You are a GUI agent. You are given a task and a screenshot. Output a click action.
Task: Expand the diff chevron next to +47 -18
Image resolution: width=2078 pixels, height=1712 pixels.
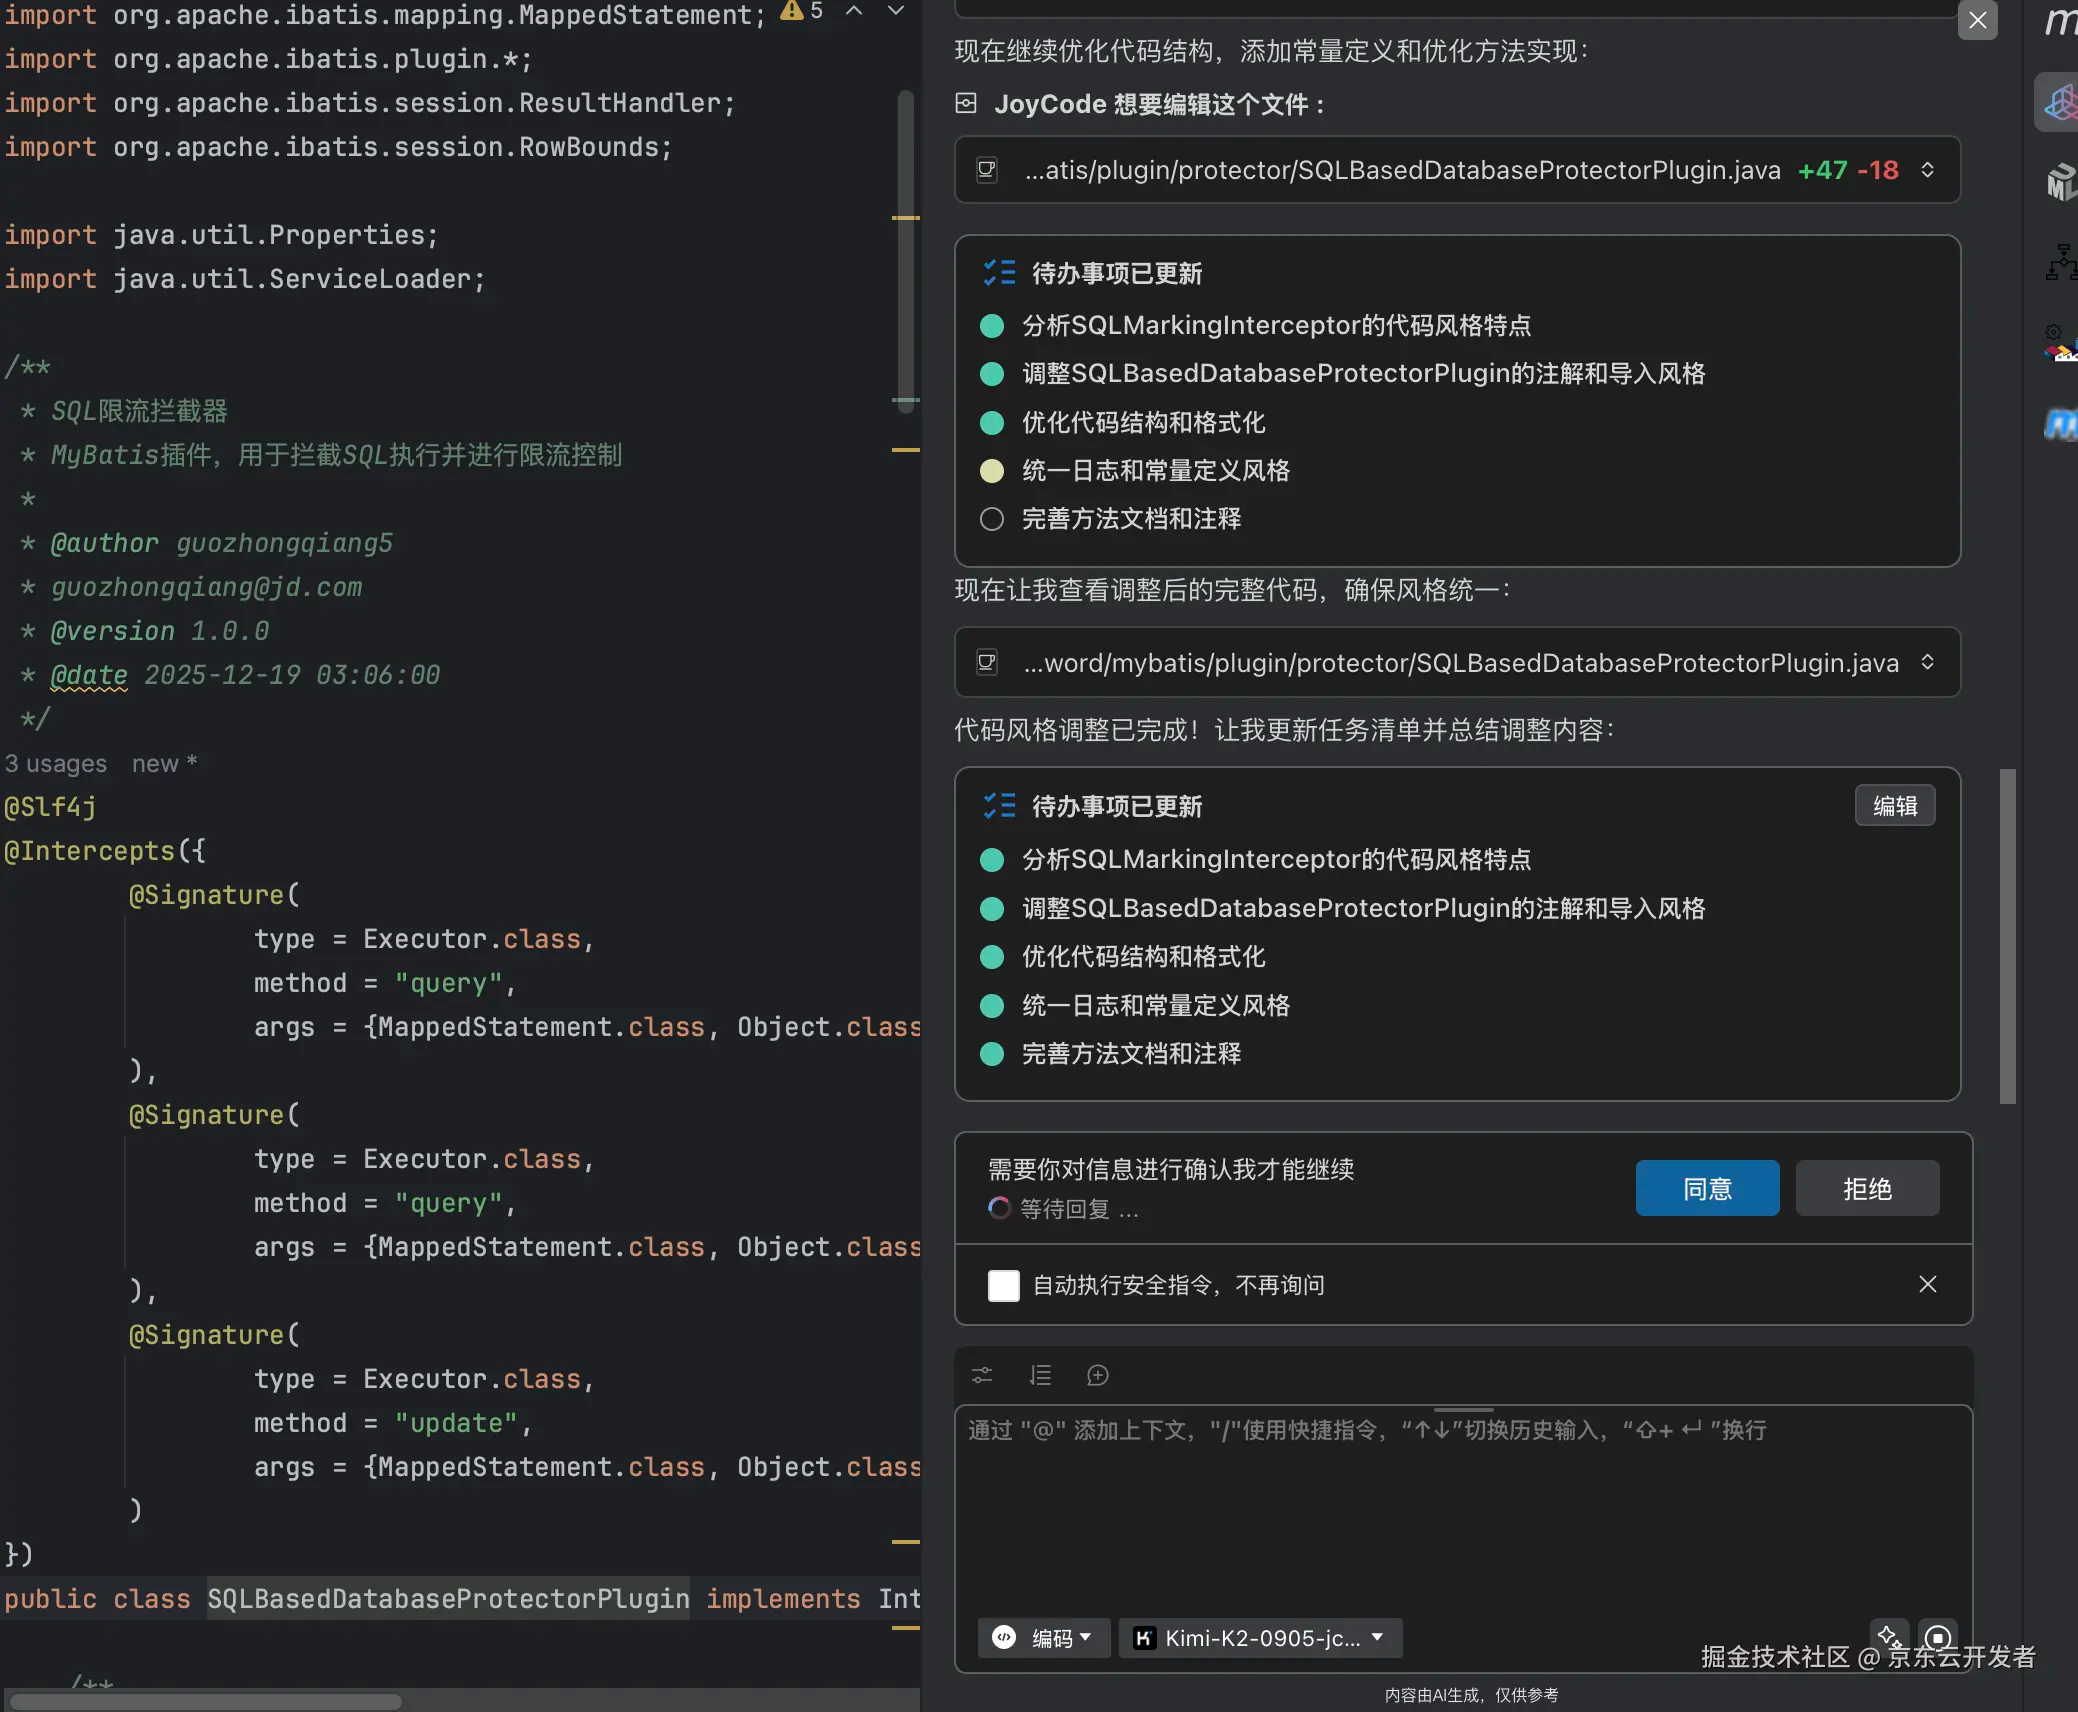pos(1928,170)
